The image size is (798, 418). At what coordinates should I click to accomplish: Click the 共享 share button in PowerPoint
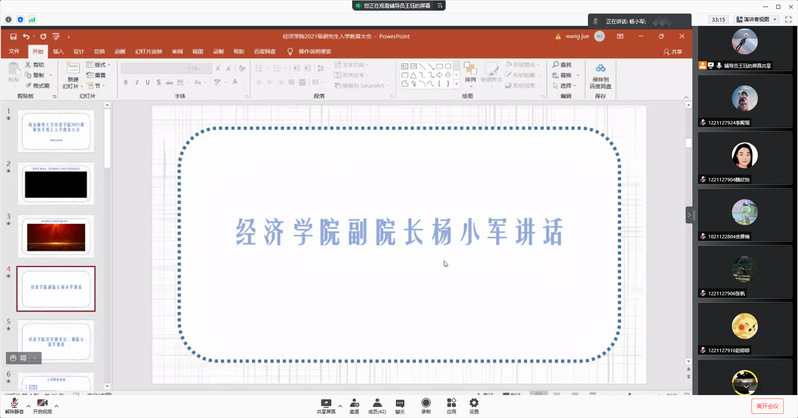pyautogui.click(x=673, y=51)
